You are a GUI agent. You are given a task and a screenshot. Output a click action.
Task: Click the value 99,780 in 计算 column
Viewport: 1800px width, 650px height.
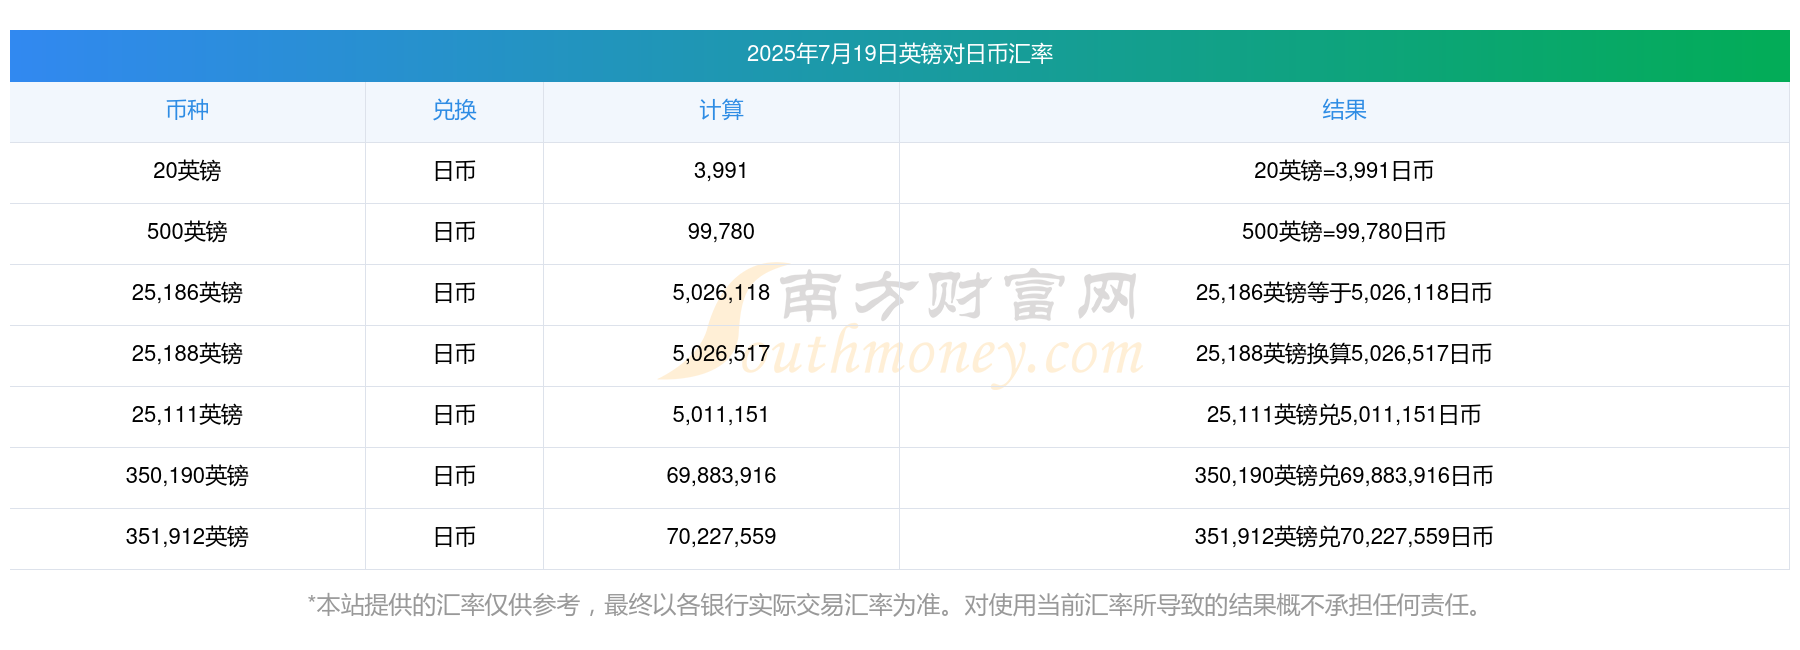[x=721, y=232]
